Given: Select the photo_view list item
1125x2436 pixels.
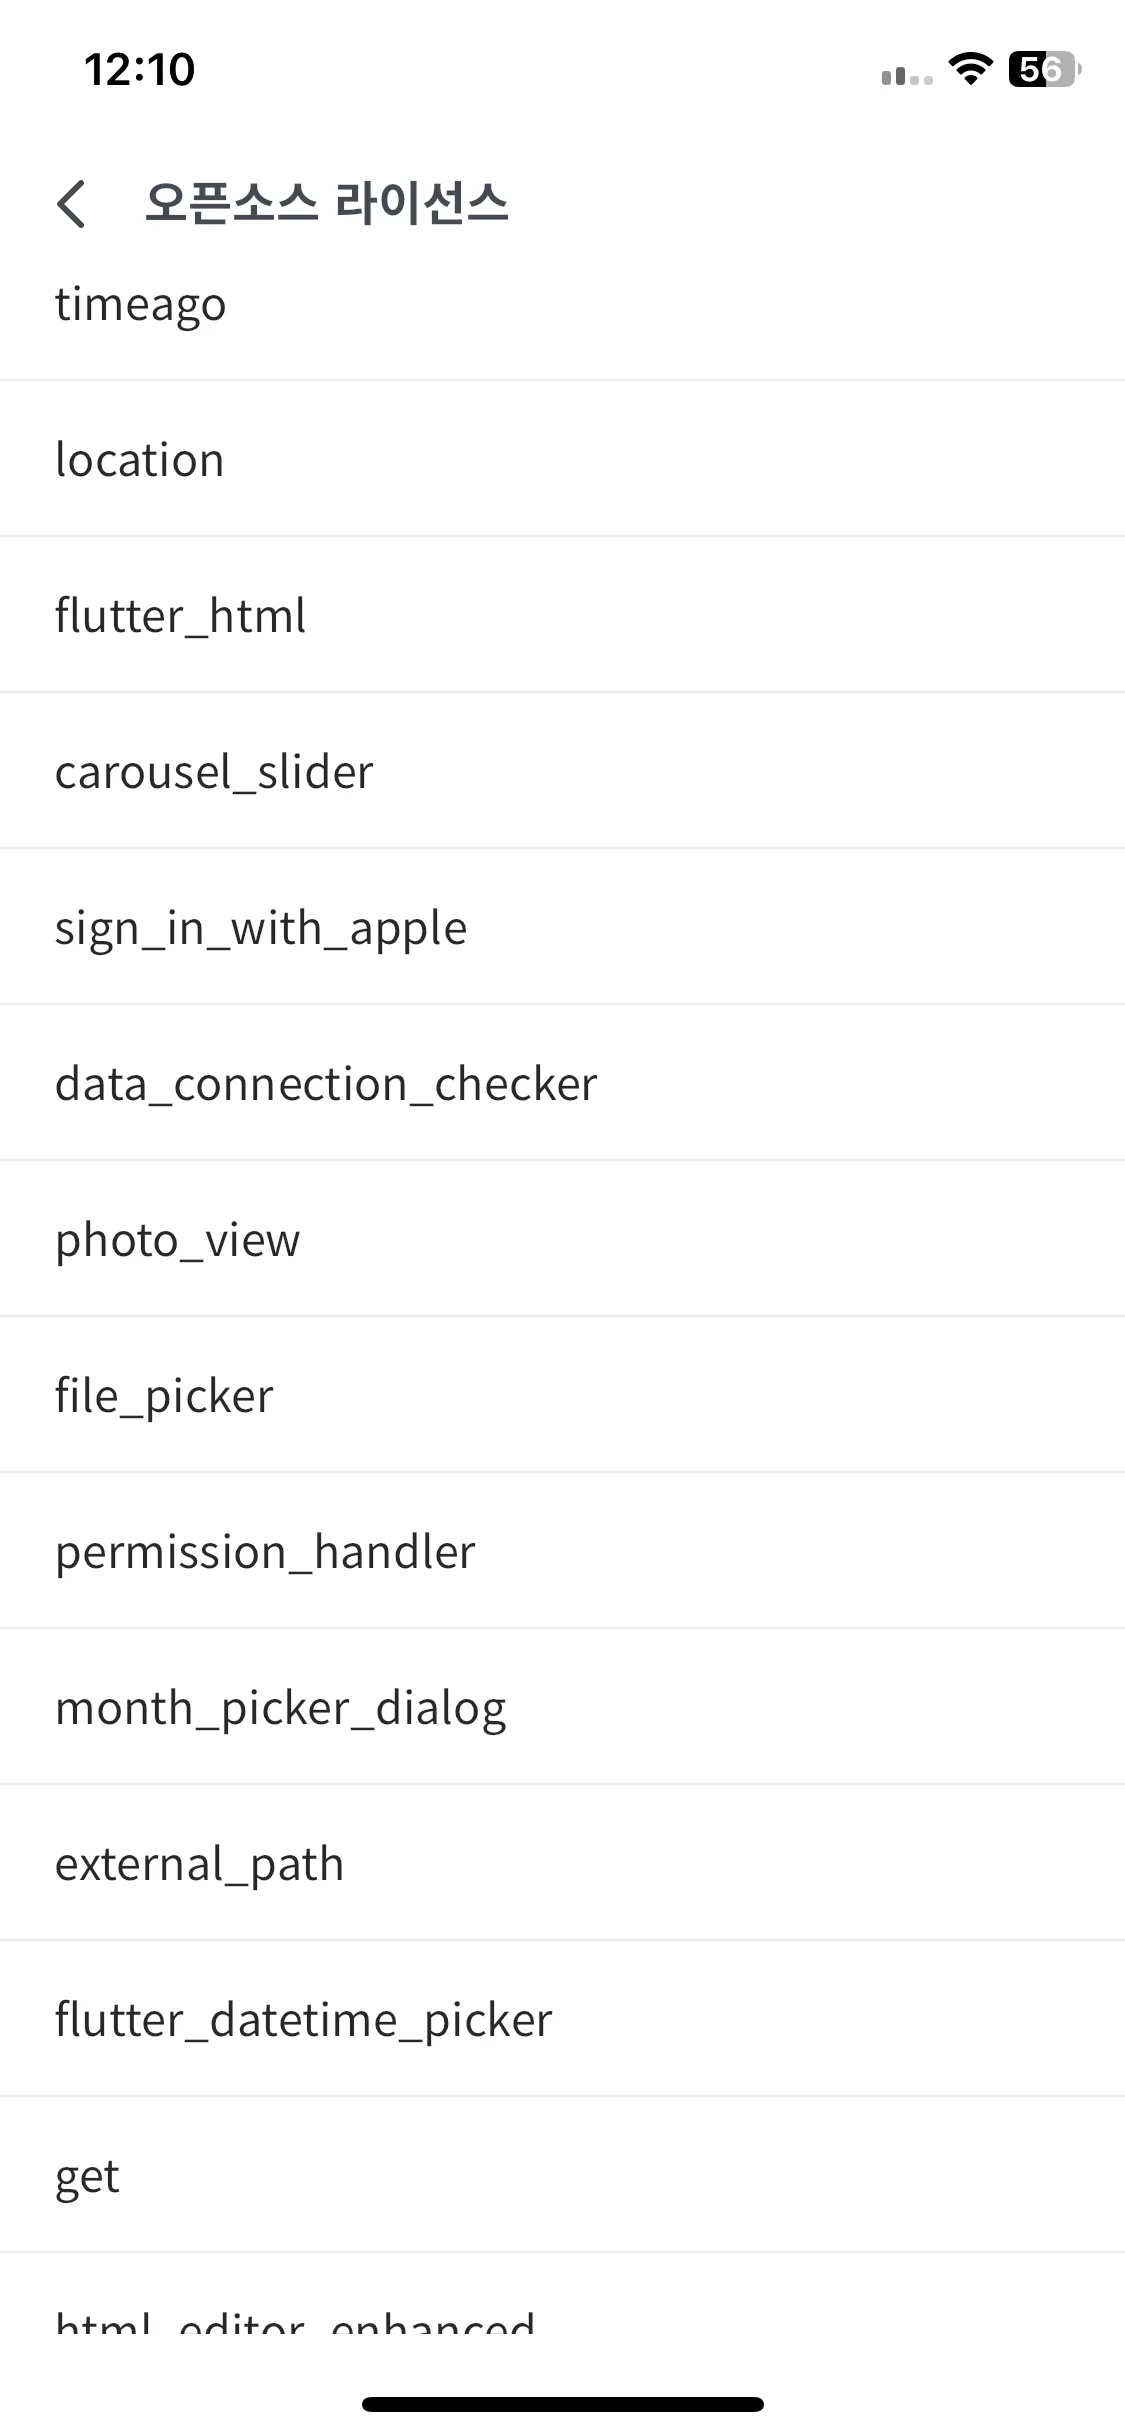Looking at the screenshot, I should 562,1239.
